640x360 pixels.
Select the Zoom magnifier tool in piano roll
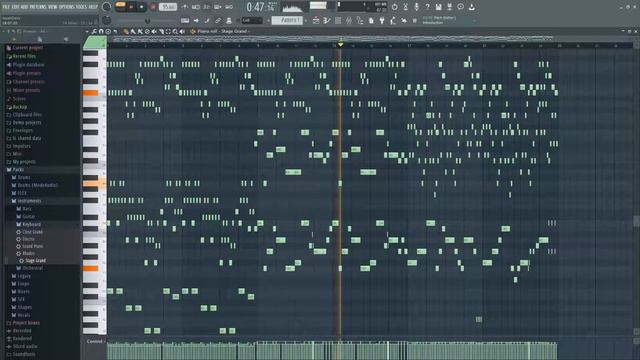pos(175,31)
